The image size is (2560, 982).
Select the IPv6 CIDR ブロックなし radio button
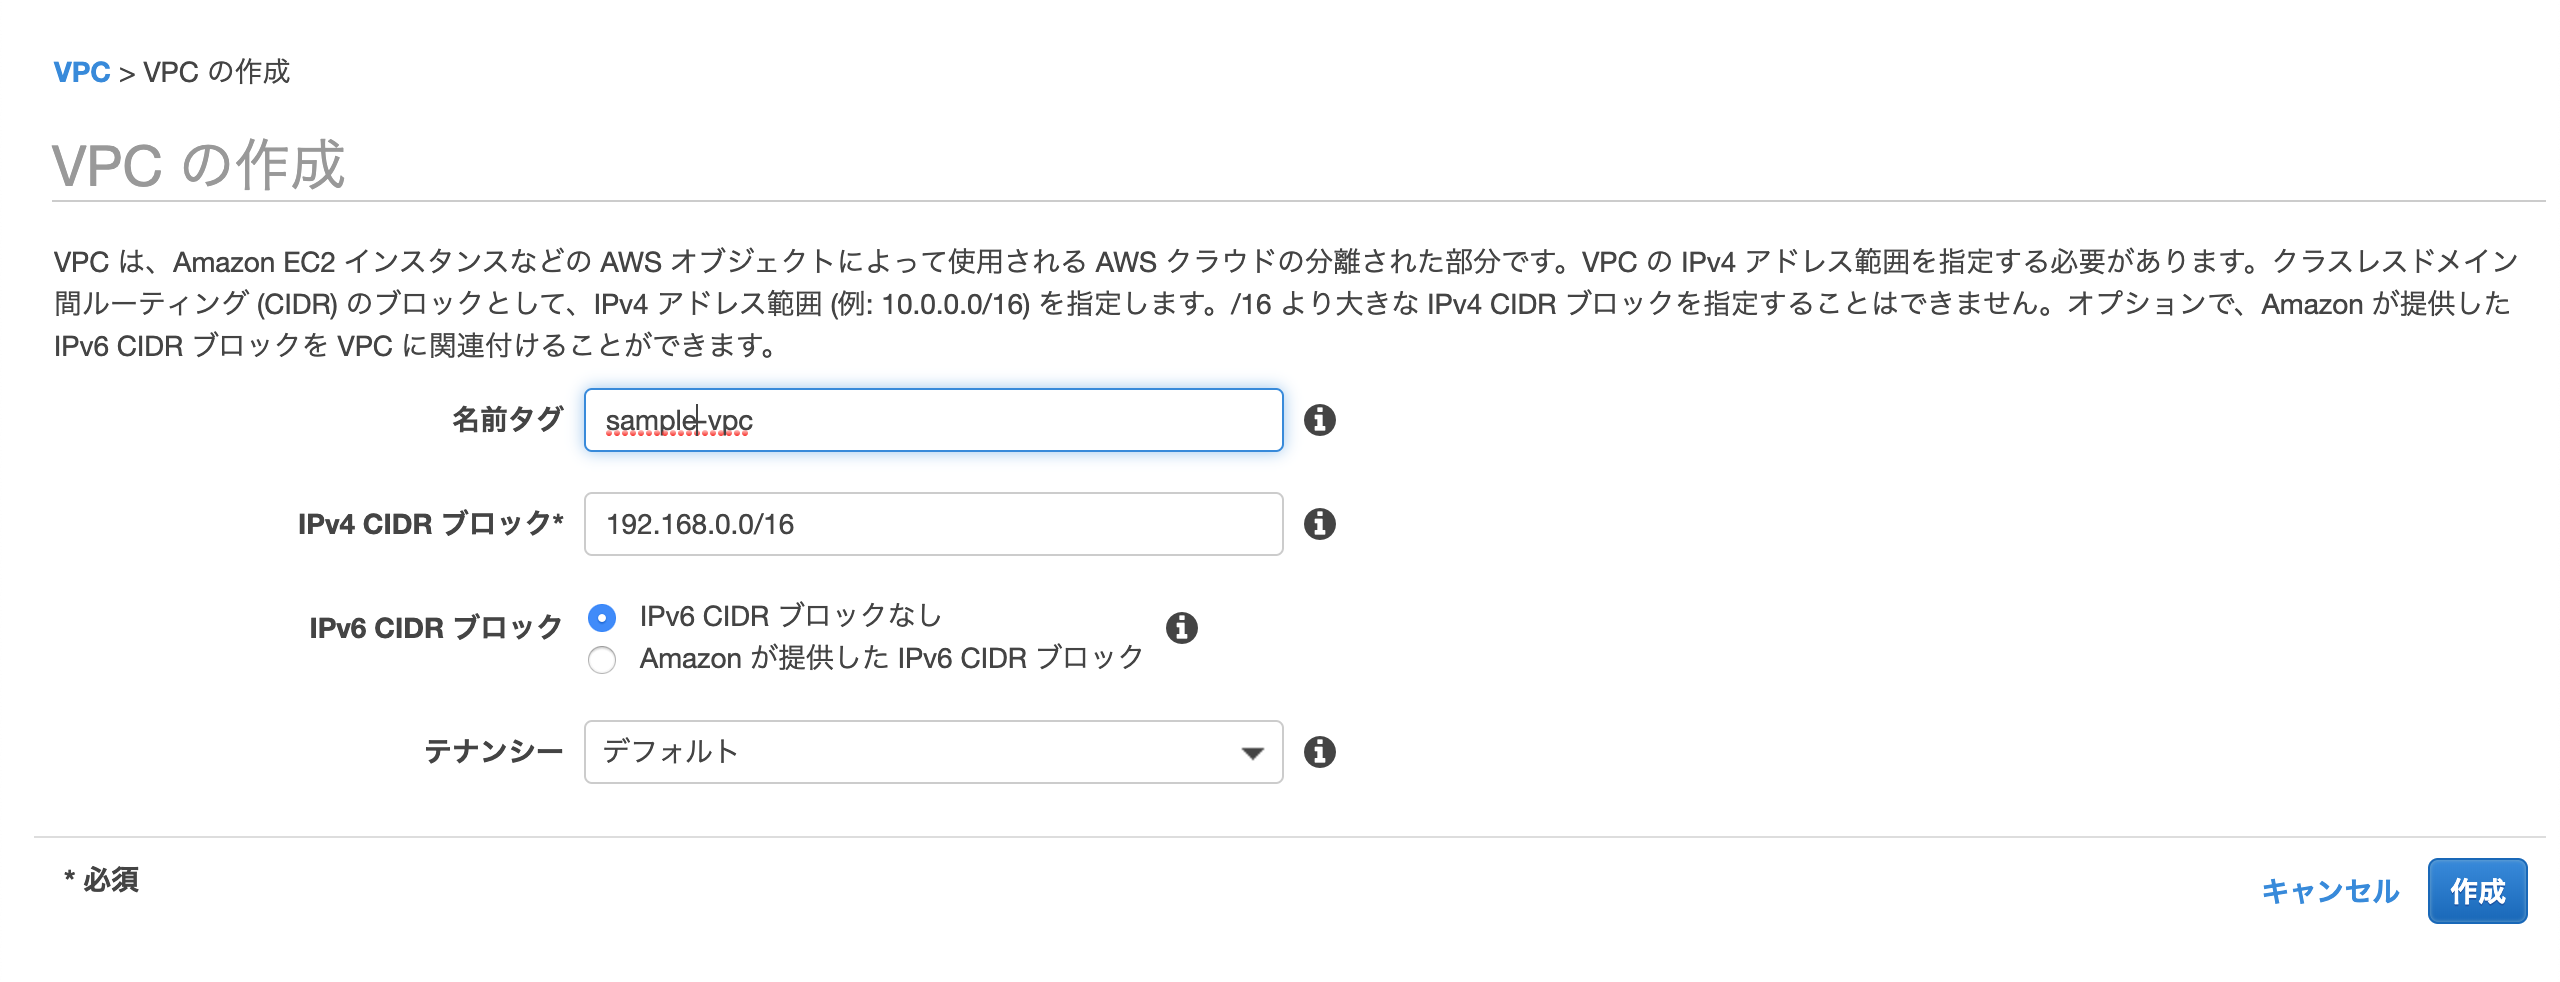tap(604, 617)
